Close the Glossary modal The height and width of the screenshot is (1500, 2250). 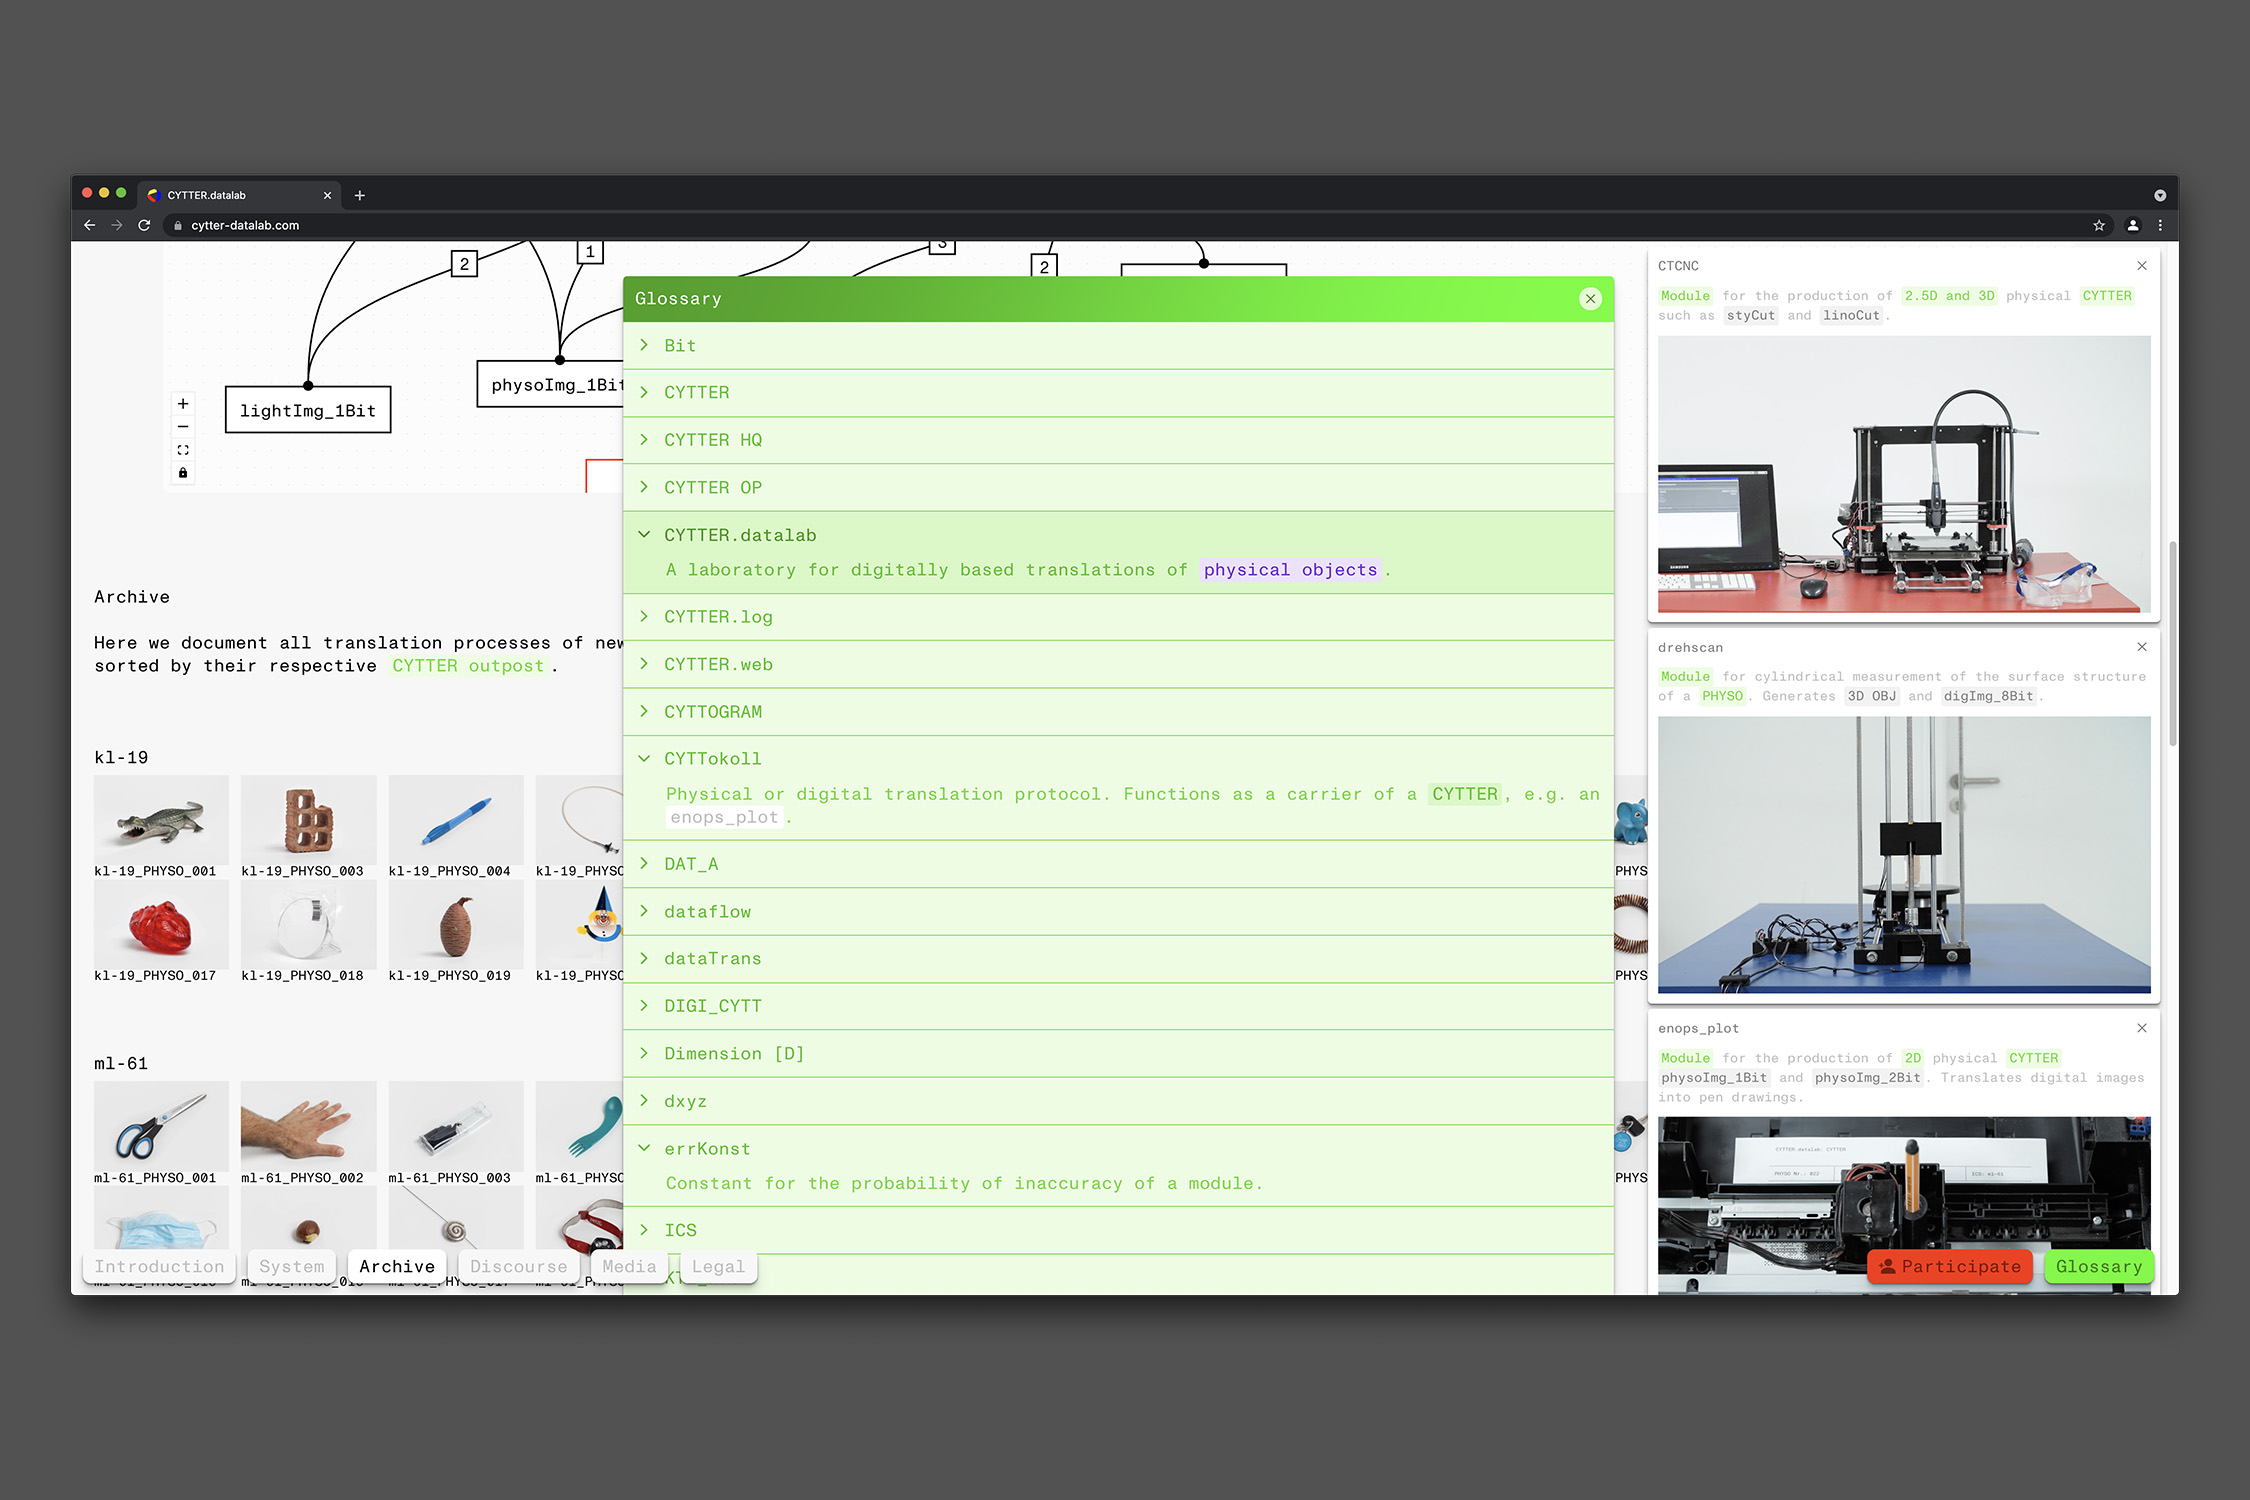click(x=1590, y=298)
